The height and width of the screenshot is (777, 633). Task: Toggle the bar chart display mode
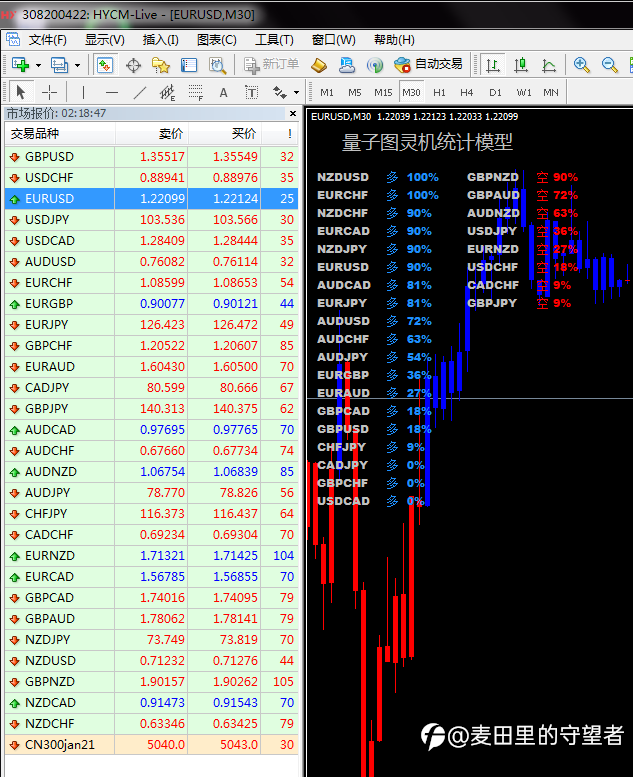coord(492,65)
